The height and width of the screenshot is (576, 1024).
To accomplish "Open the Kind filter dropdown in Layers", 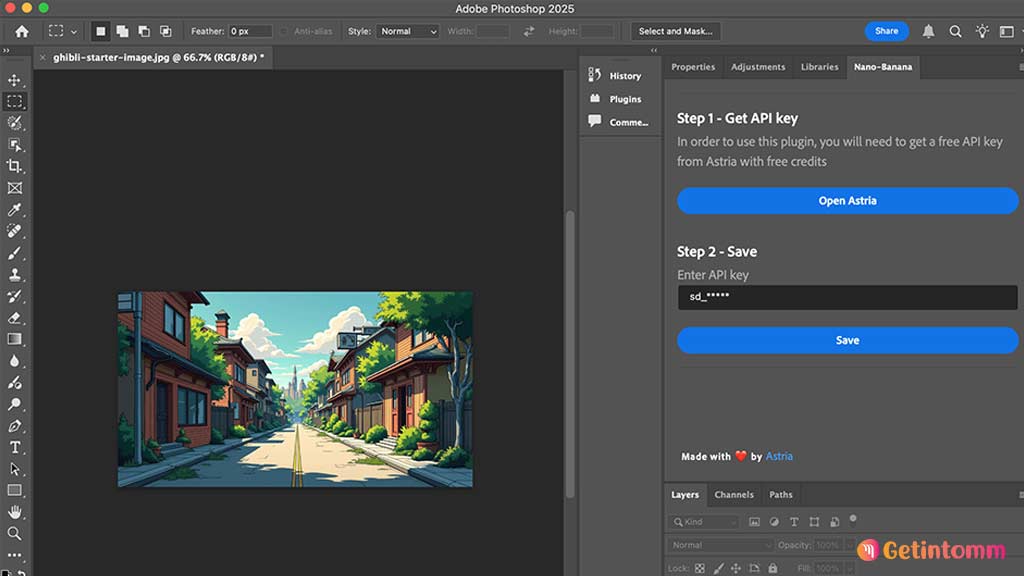I will point(703,522).
